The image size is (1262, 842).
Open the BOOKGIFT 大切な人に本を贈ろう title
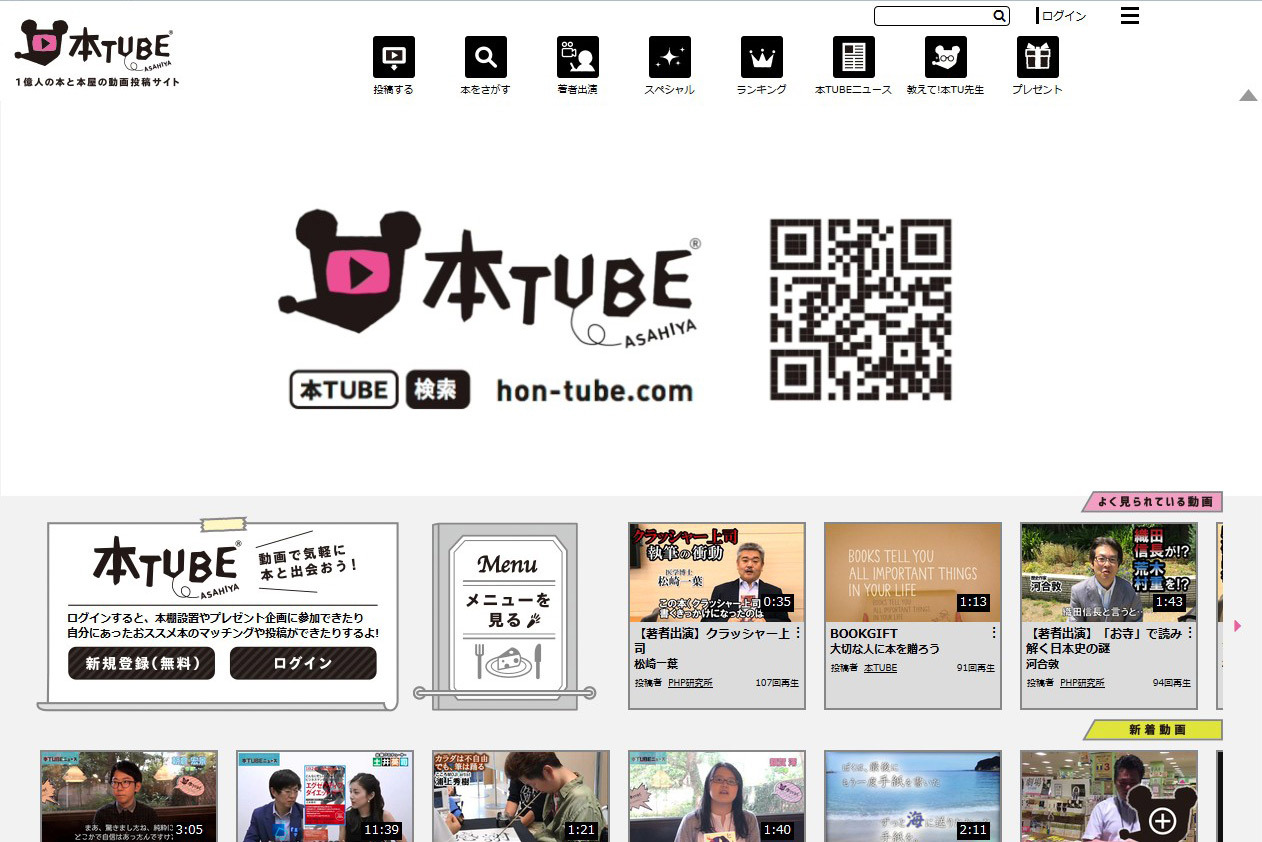click(885, 641)
